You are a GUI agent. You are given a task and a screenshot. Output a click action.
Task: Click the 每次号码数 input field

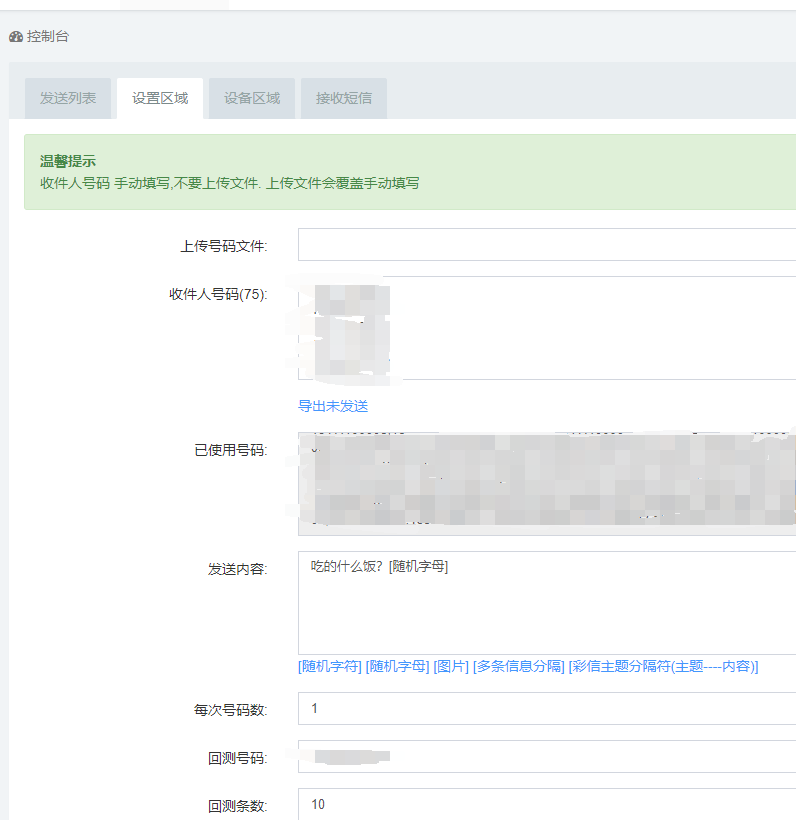coord(546,709)
